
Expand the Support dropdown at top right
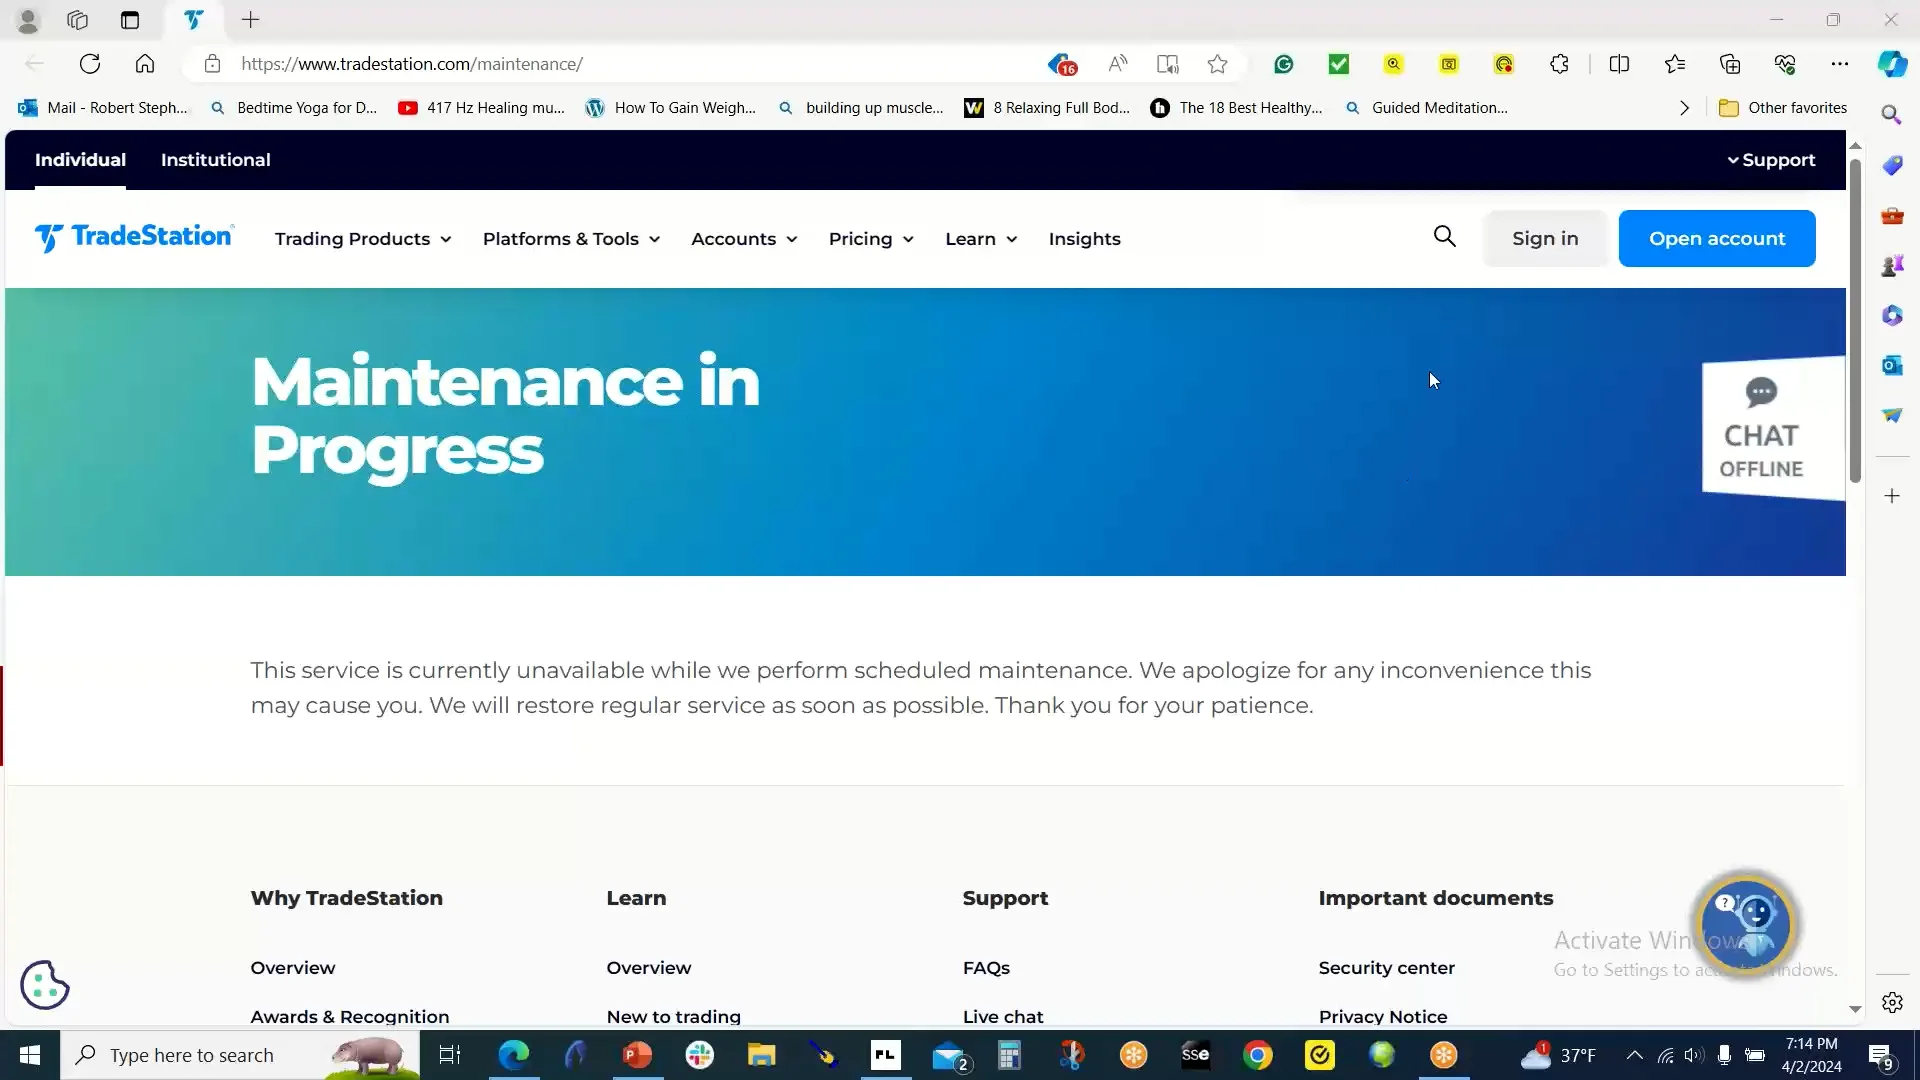pyautogui.click(x=1770, y=160)
